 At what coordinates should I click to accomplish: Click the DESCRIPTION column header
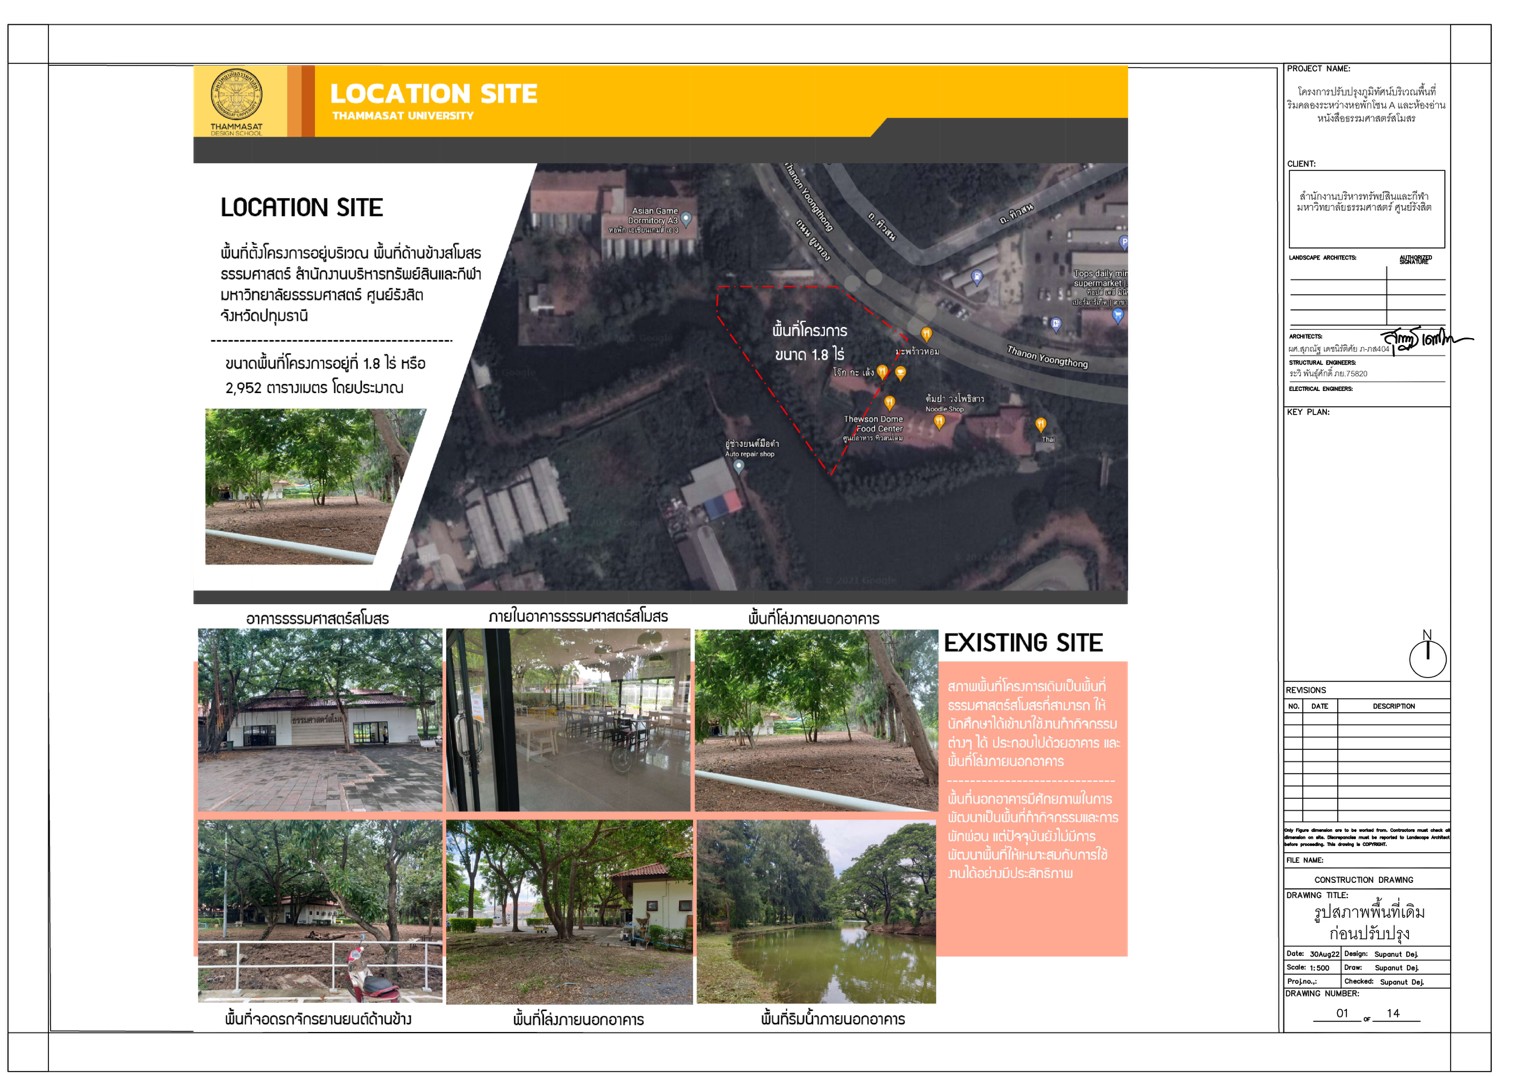click(x=1394, y=706)
